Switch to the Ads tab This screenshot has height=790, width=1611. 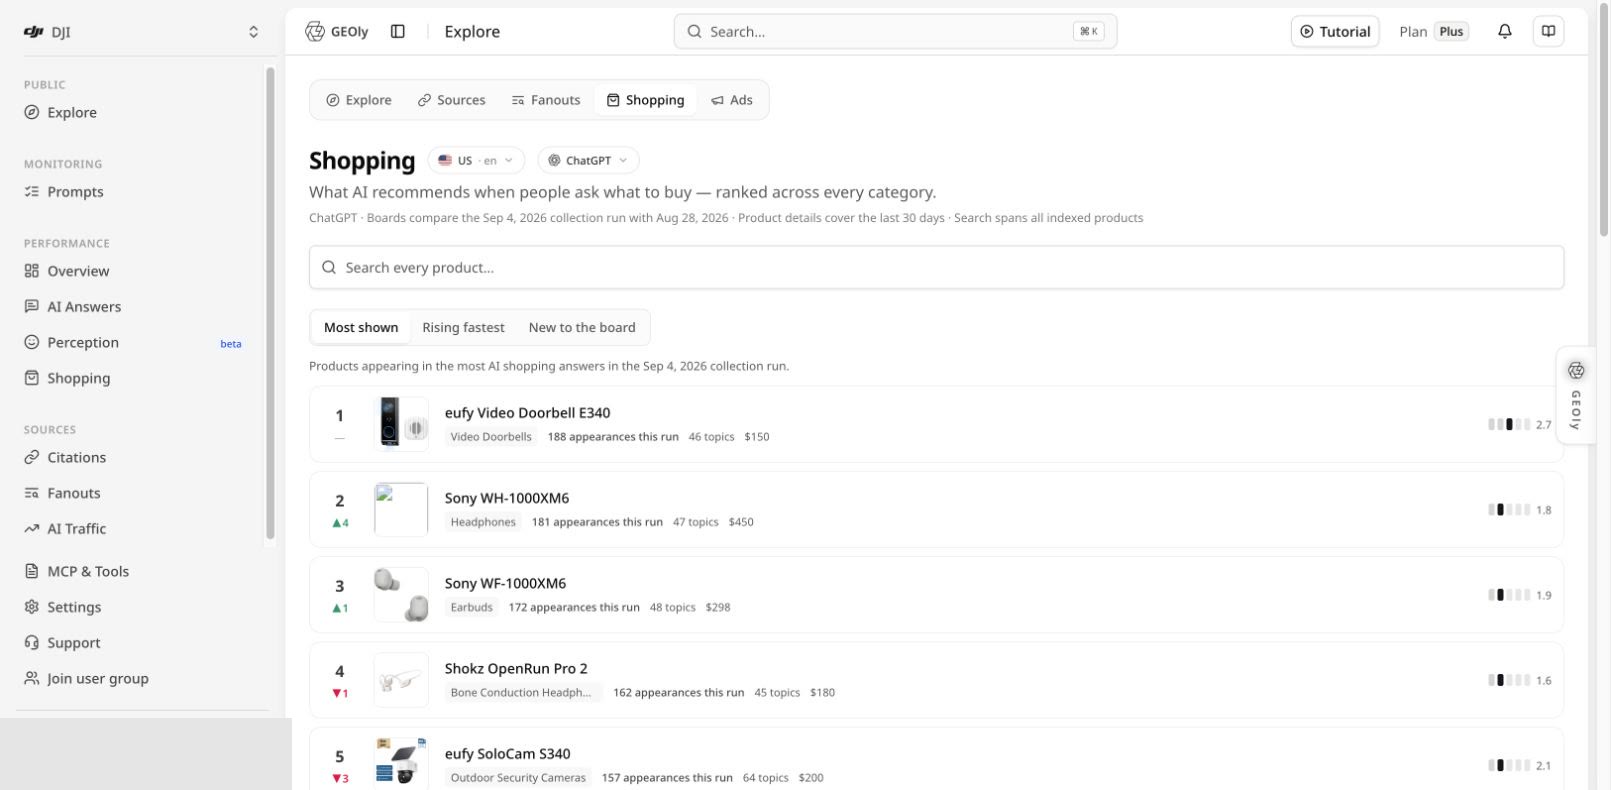tap(732, 100)
